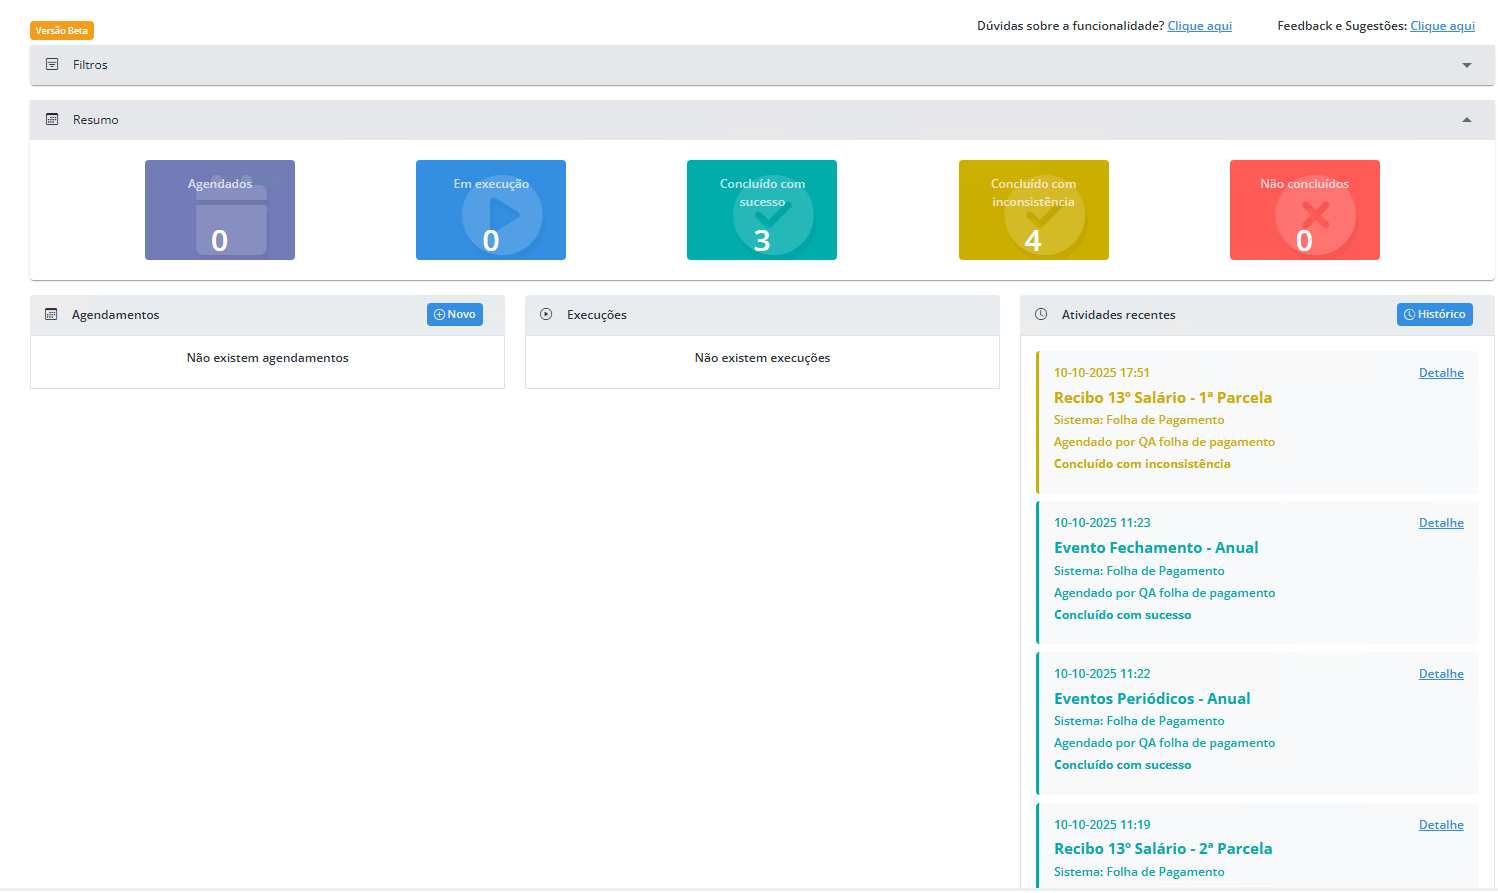Viewport: 1498px width, 893px height.
Task: Open Detalhe for Recibo 13º Salário 2ª Parcela
Action: pyautogui.click(x=1441, y=825)
